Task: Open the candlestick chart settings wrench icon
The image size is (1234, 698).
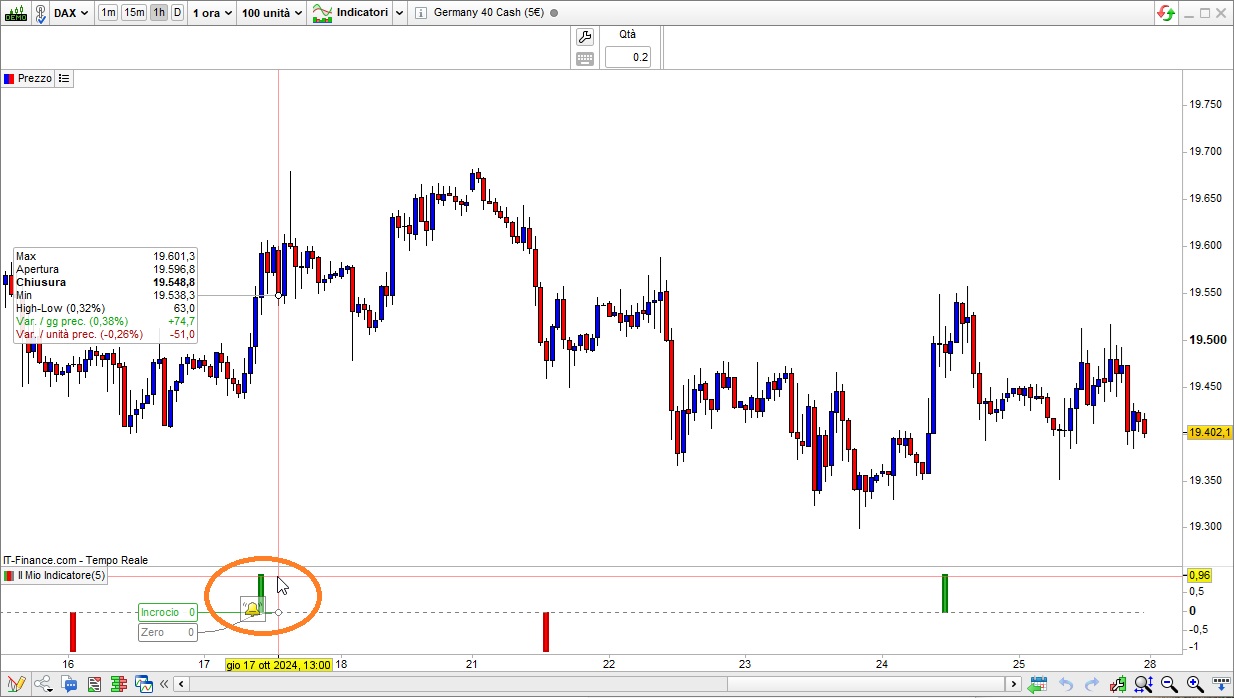Action: tap(1119, 685)
